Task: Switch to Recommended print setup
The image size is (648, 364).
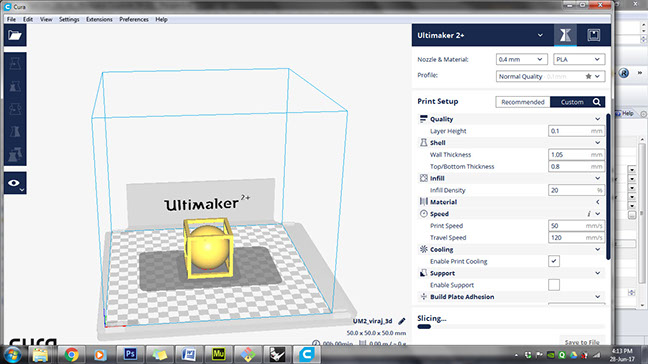Action: click(523, 102)
